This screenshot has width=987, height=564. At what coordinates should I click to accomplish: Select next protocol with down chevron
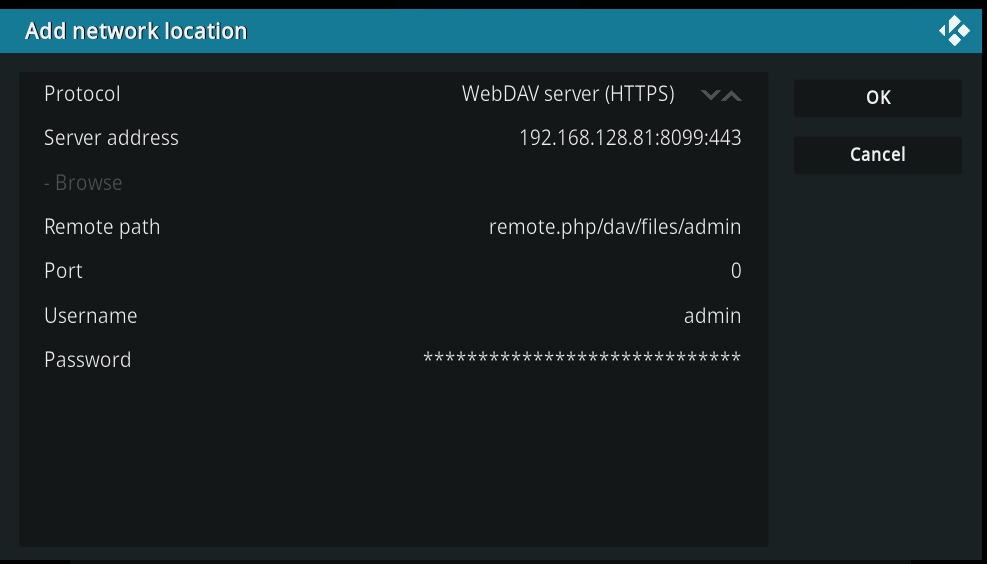[x=711, y=95]
